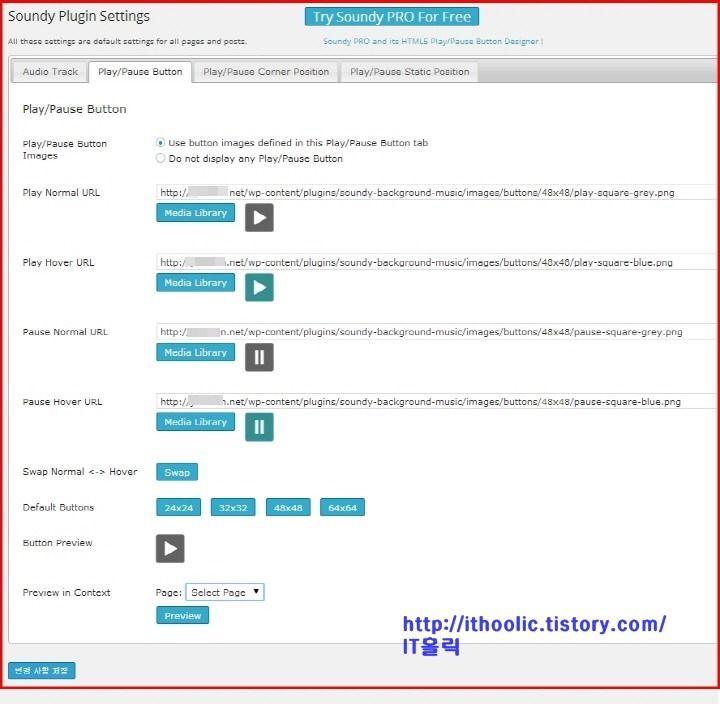The height and width of the screenshot is (704, 720).
Task: Click the 'Default Buttons' label
Action: coord(58,507)
